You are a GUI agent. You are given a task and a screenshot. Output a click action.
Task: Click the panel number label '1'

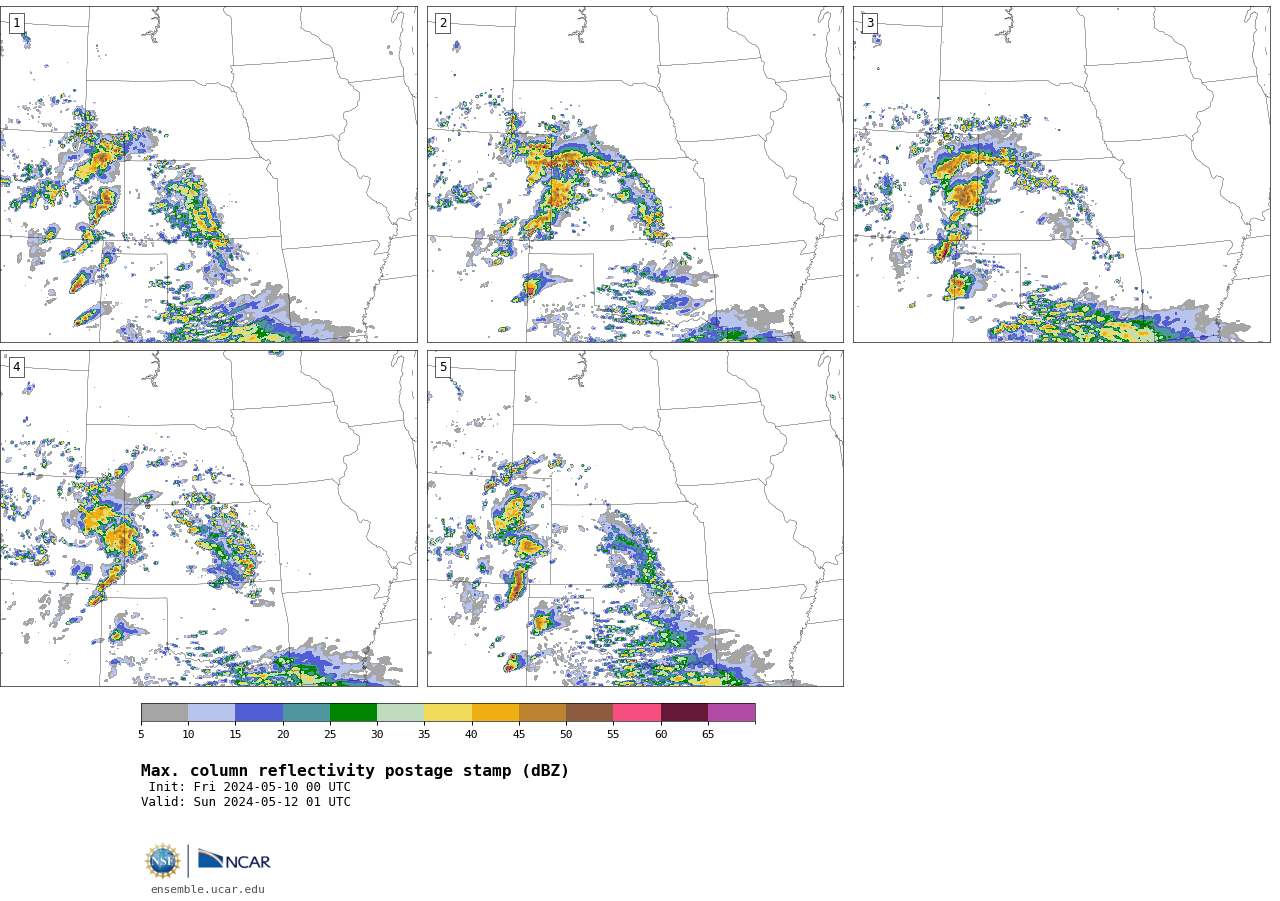(16, 23)
